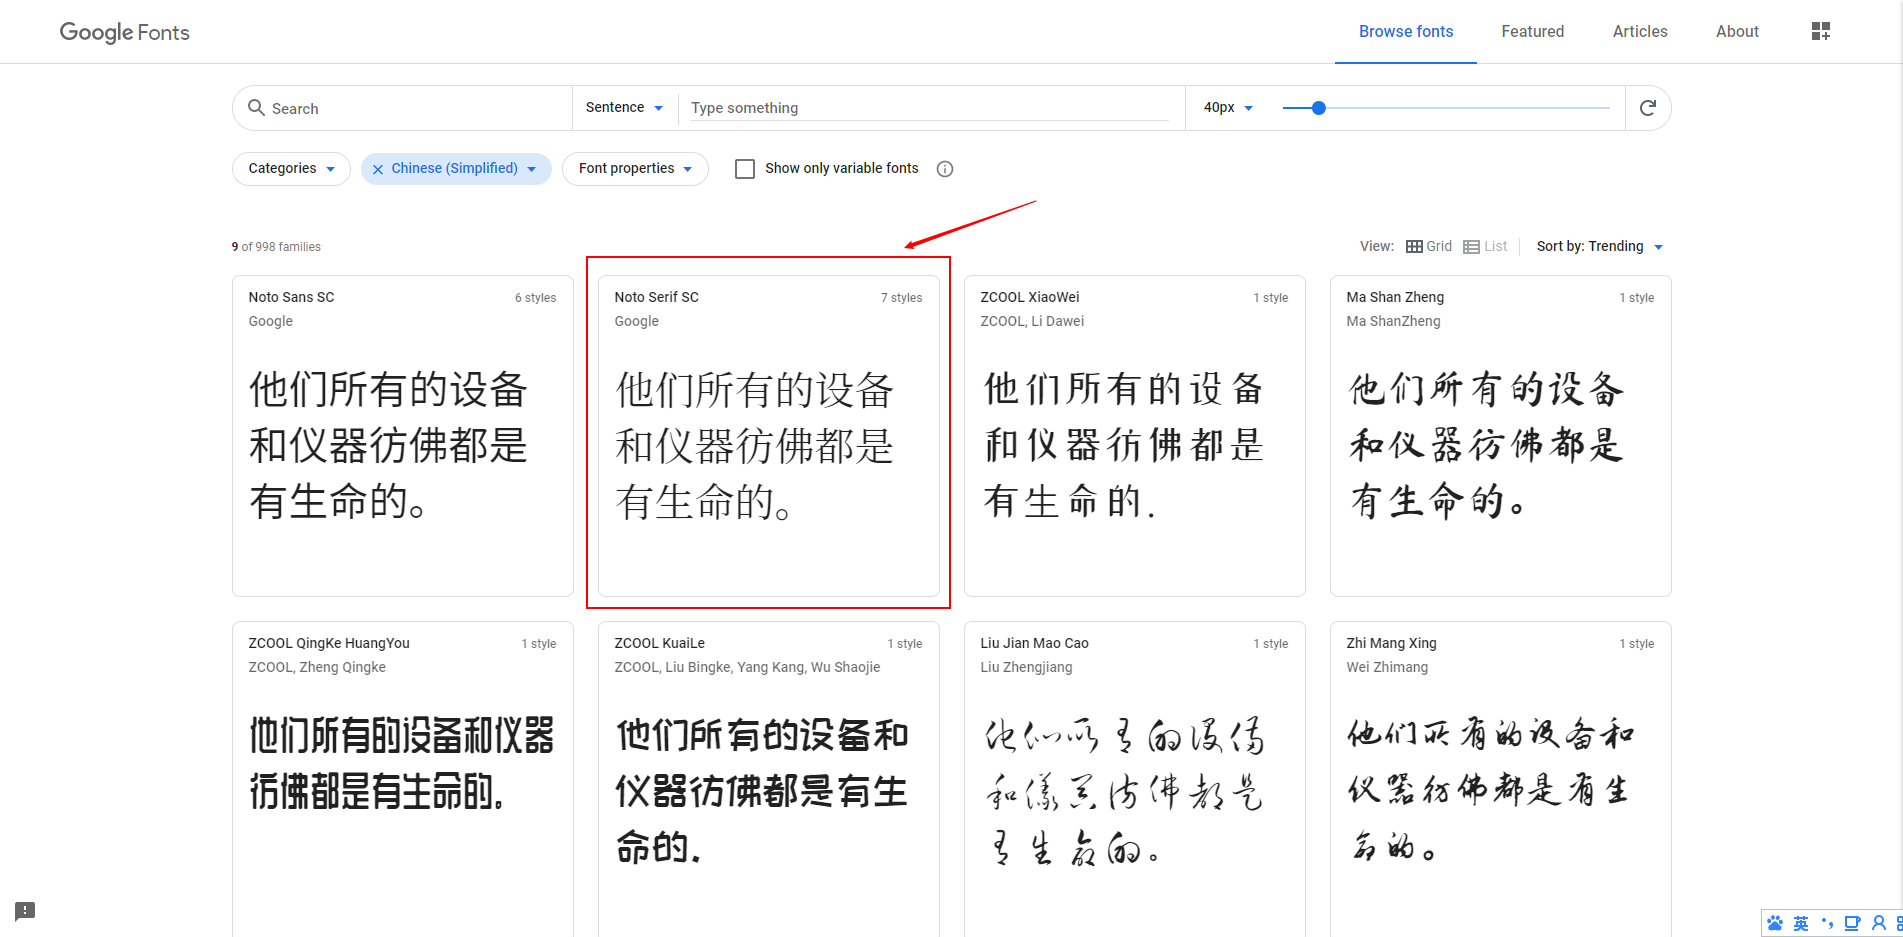Image resolution: width=1903 pixels, height=937 pixels.
Task: Open the Articles tab
Action: click(x=1640, y=32)
